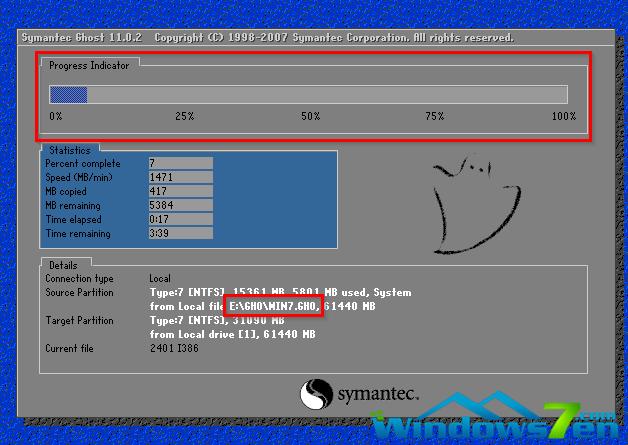Screen dimensions: 628x445
Task: Click the Time elapsed value 0:17
Action: 181,219
